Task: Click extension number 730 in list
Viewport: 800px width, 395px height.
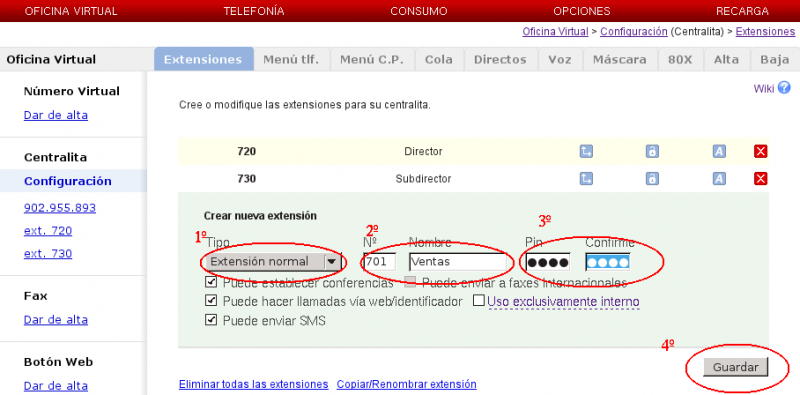Action: point(246,179)
